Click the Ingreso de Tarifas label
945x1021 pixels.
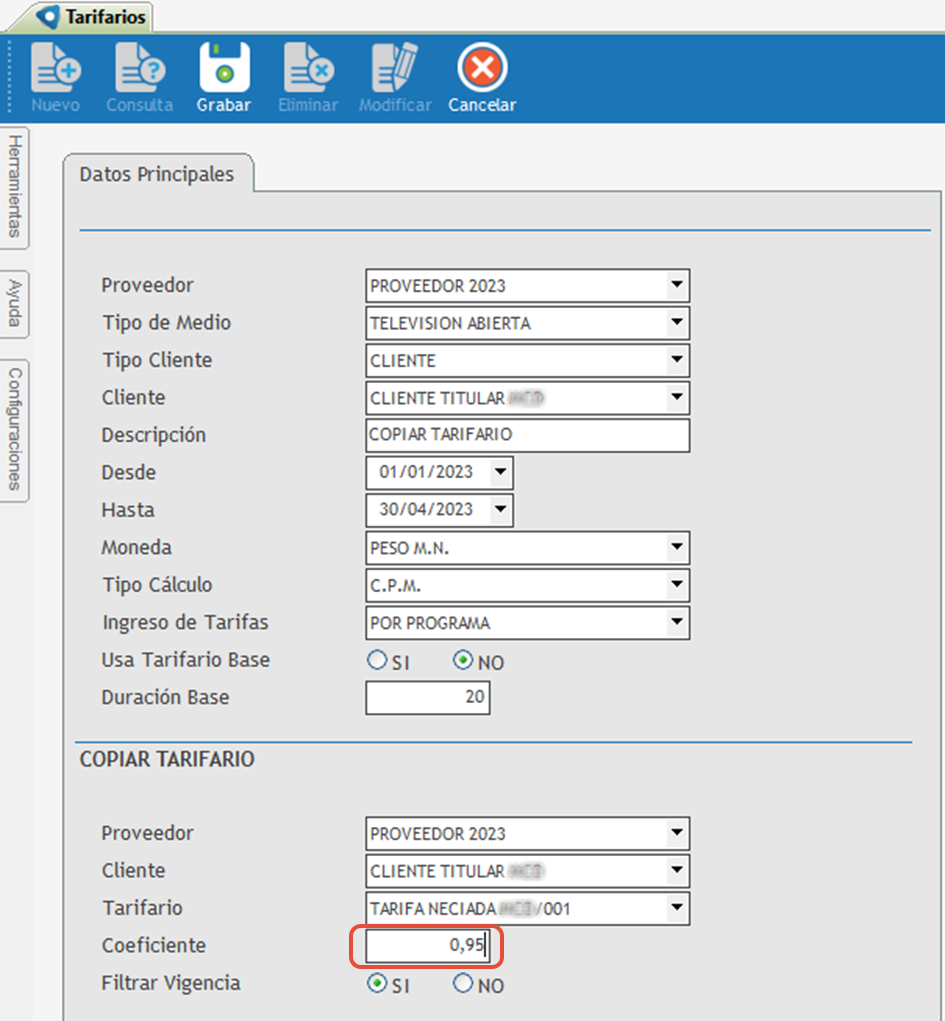coord(185,622)
